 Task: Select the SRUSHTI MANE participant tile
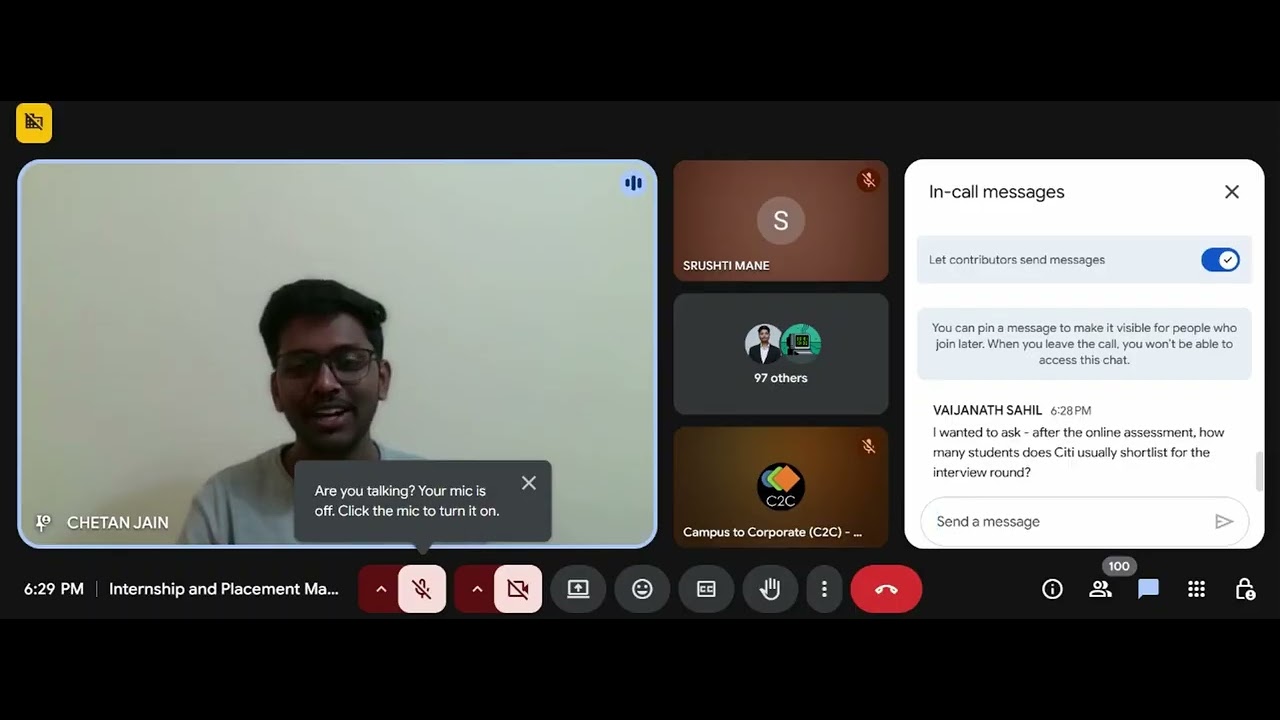[781, 220]
